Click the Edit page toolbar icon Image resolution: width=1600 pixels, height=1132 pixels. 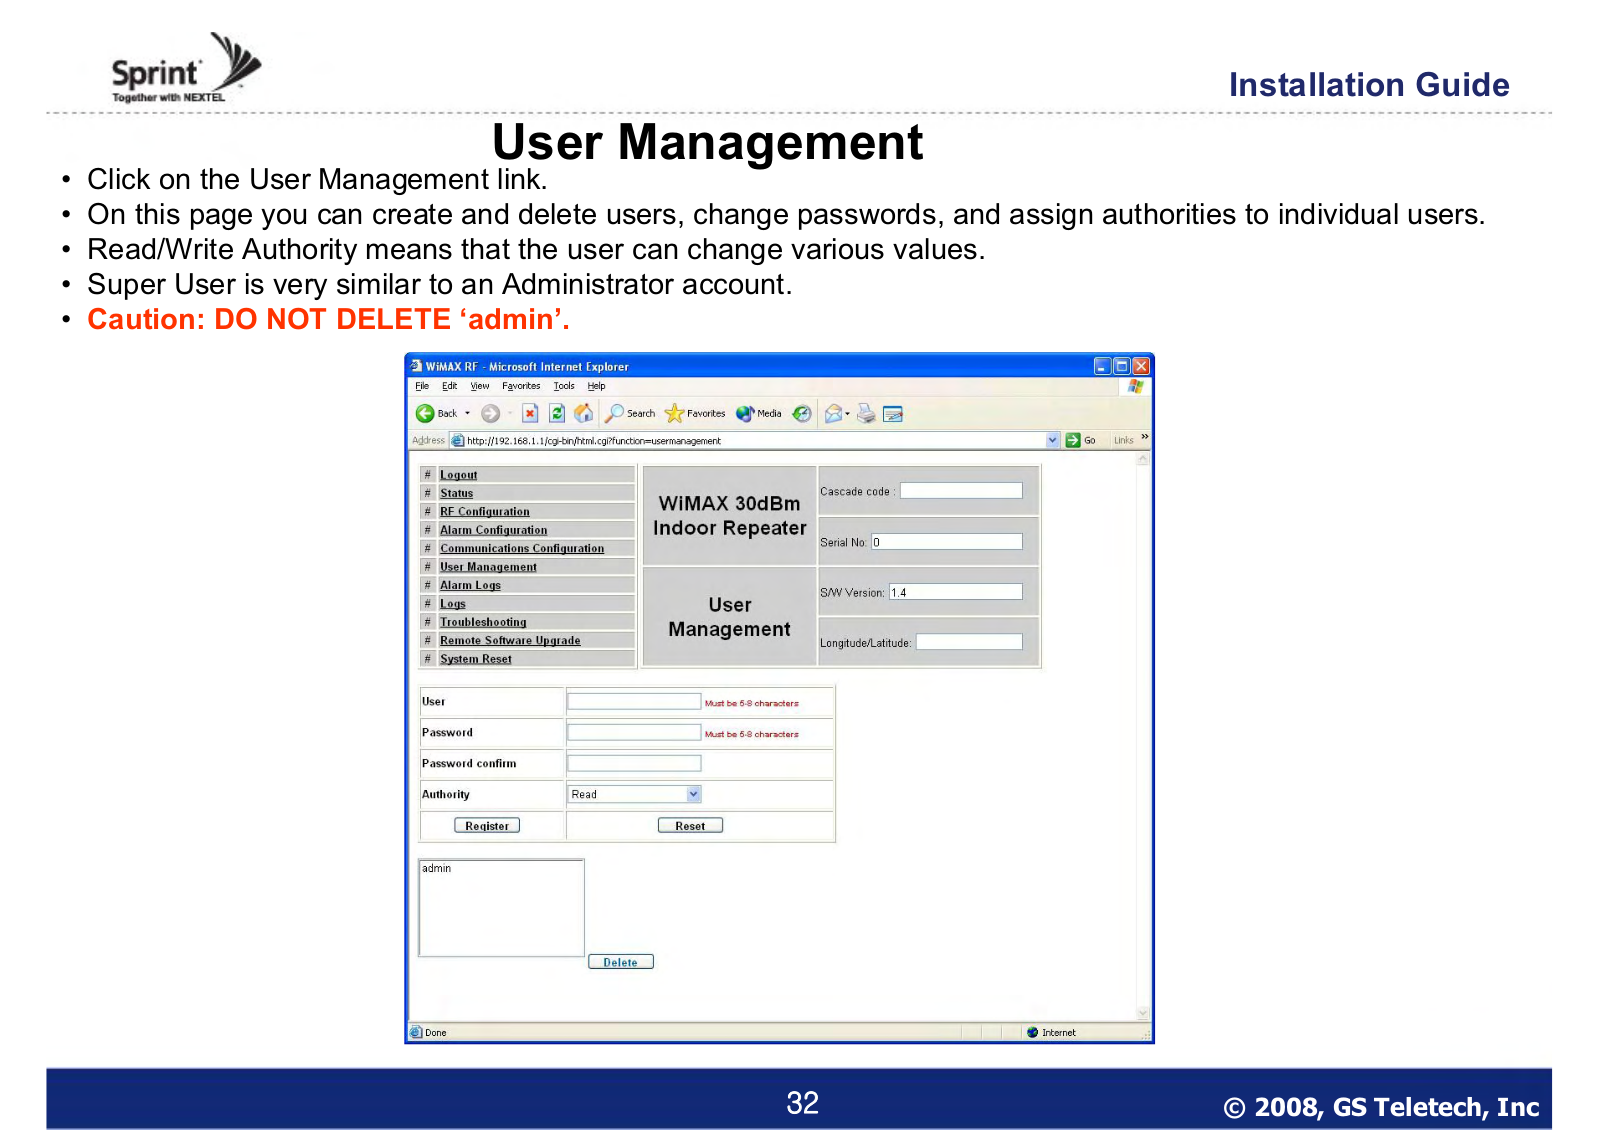tap(893, 413)
